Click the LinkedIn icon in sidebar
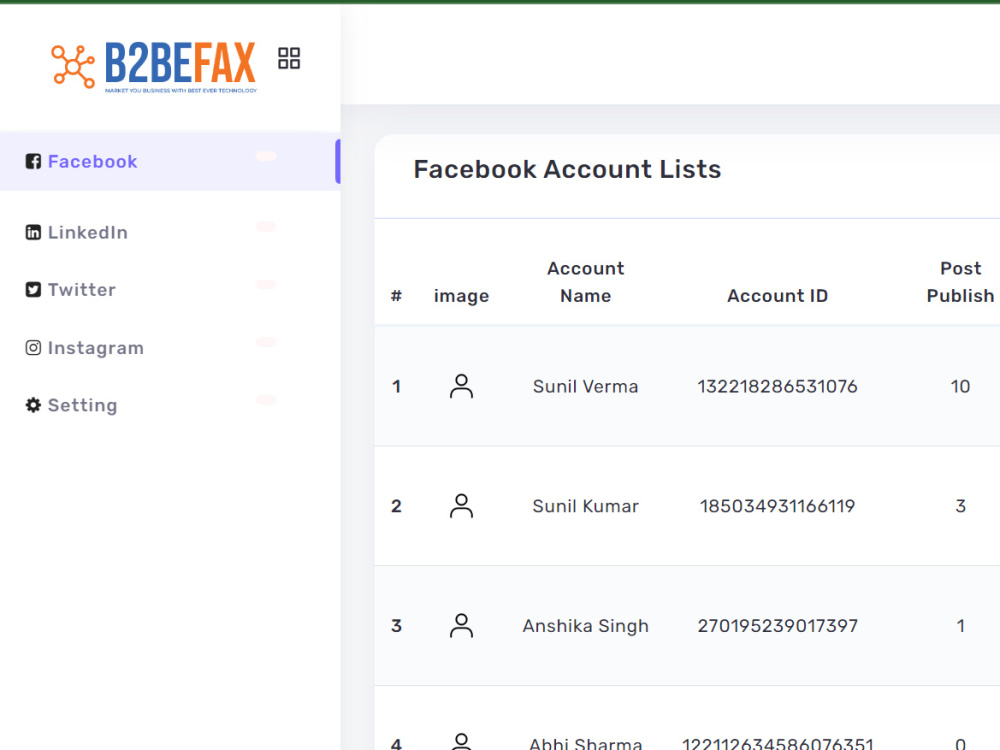 coord(33,232)
